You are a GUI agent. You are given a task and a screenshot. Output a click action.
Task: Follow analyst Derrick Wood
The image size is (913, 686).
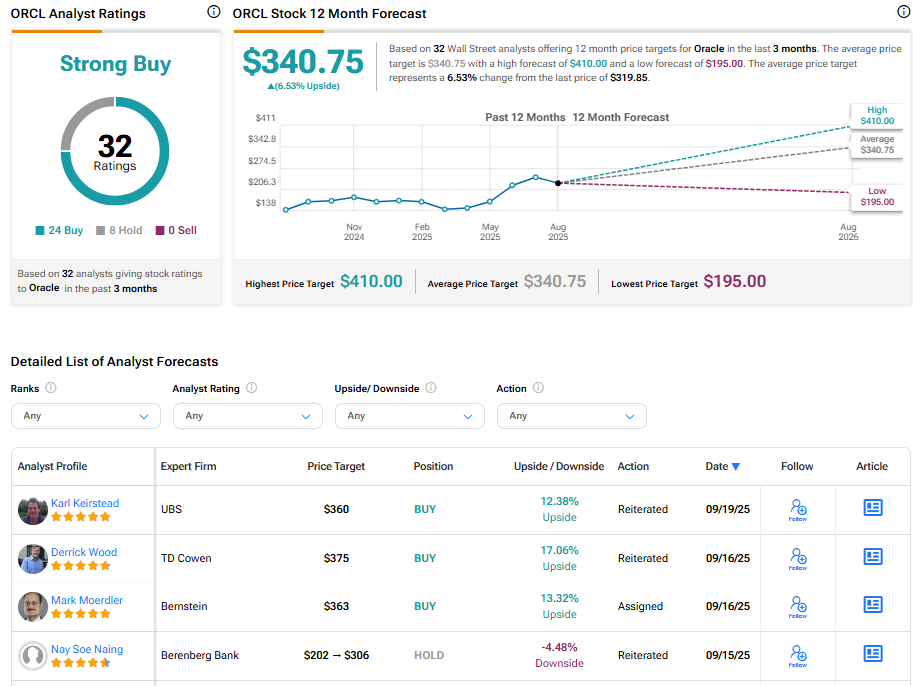(798, 558)
